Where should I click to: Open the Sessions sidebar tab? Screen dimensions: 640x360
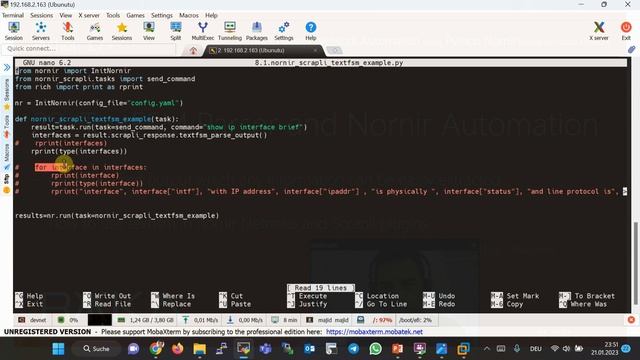(7, 93)
